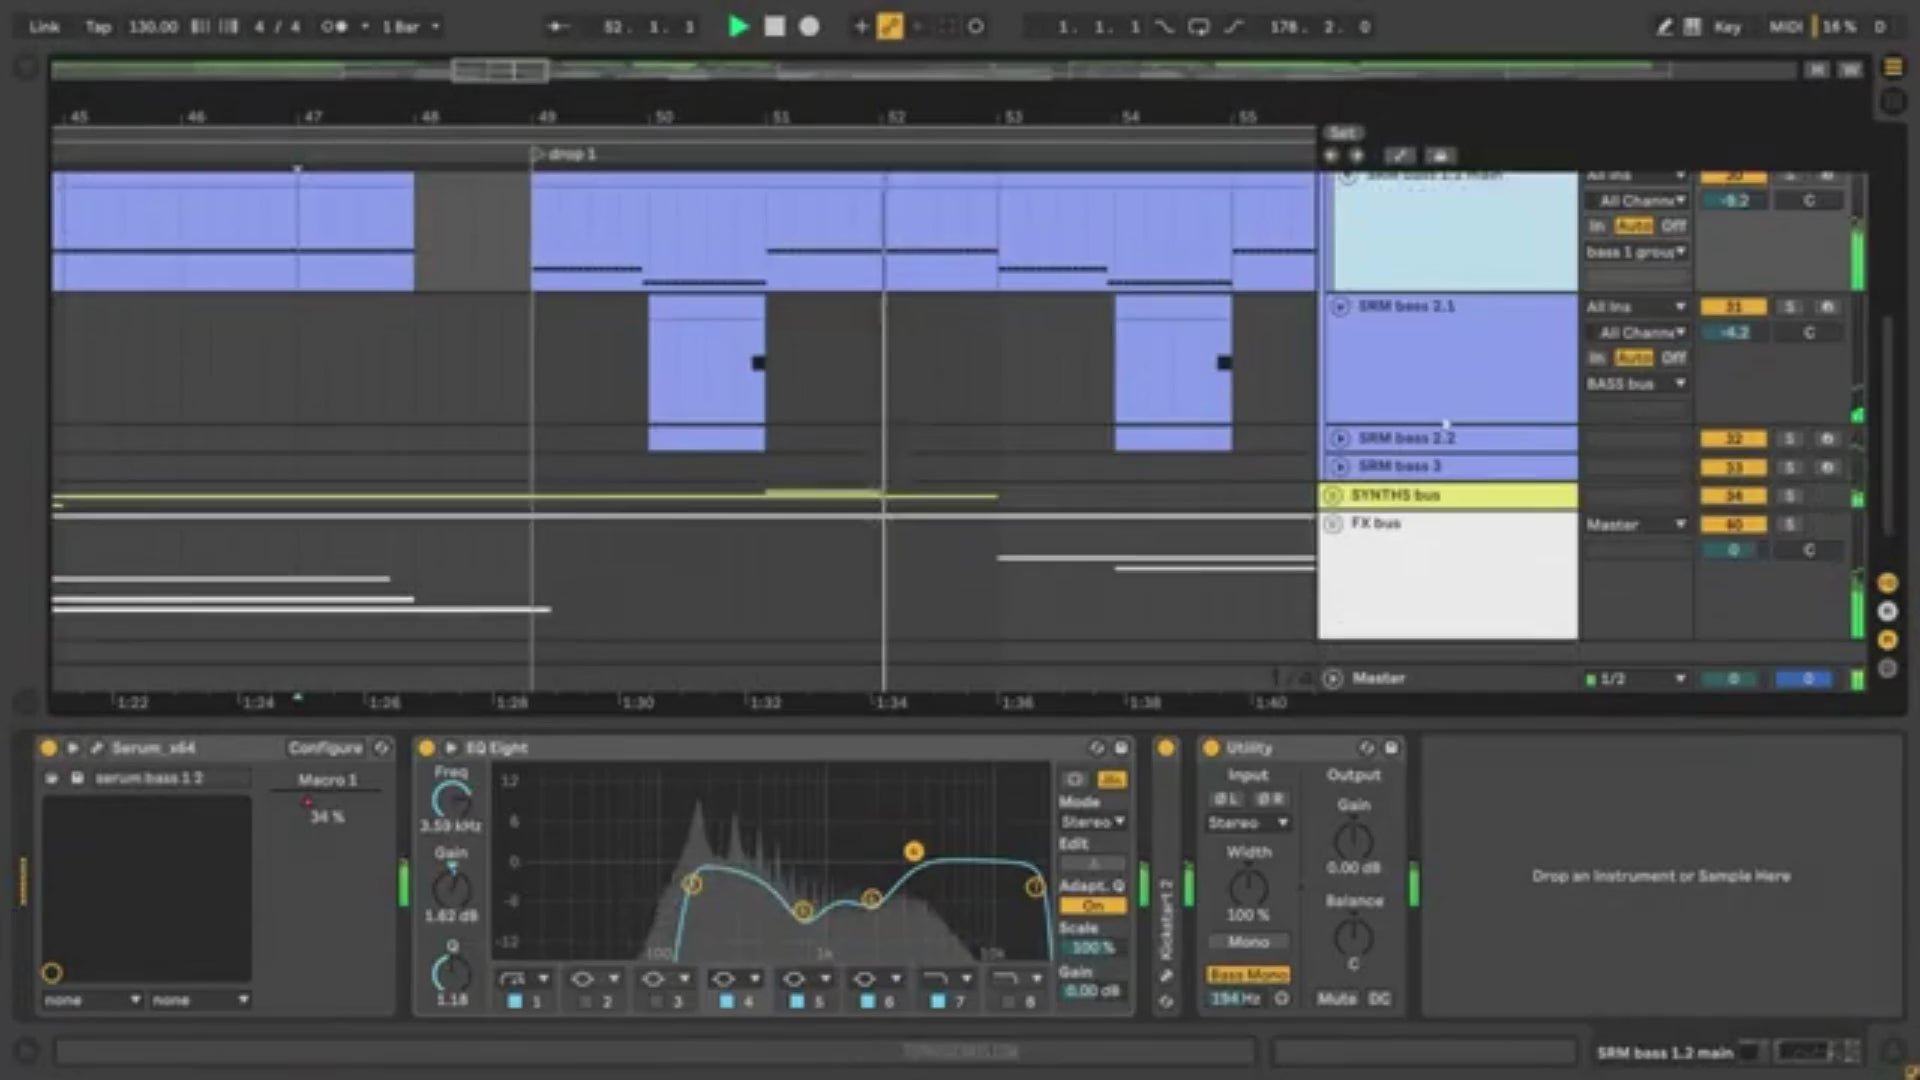Image resolution: width=1920 pixels, height=1080 pixels.
Task: Click the Key map mode button
Action: [x=1727, y=27]
